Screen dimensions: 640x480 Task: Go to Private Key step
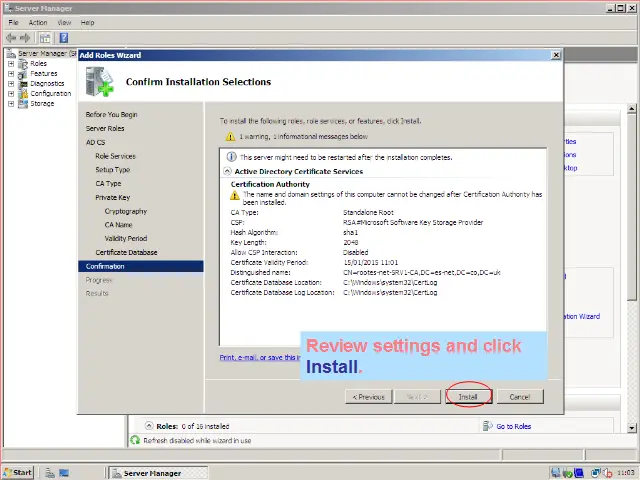(x=113, y=198)
